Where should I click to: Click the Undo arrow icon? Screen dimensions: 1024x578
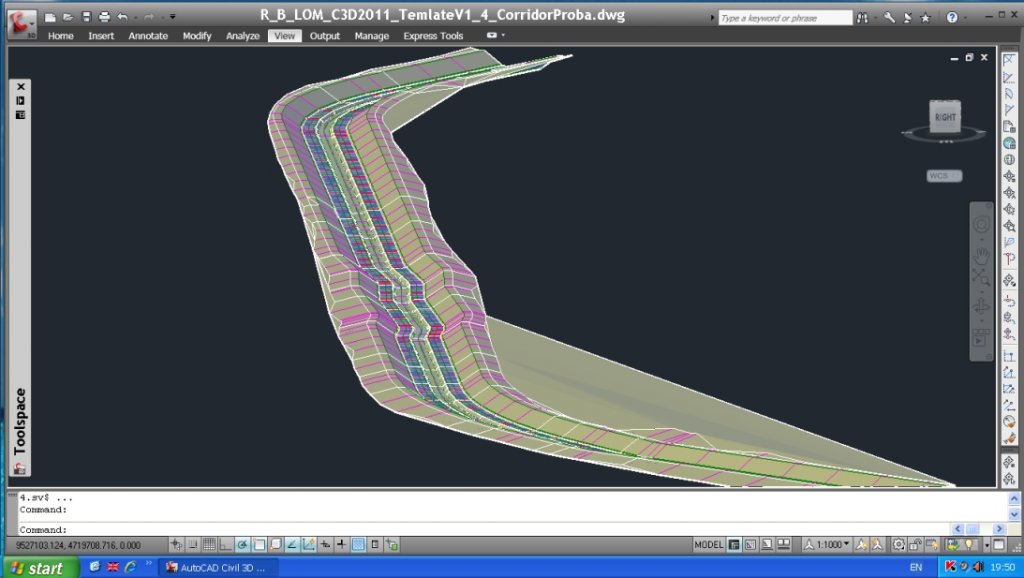pos(122,17)
